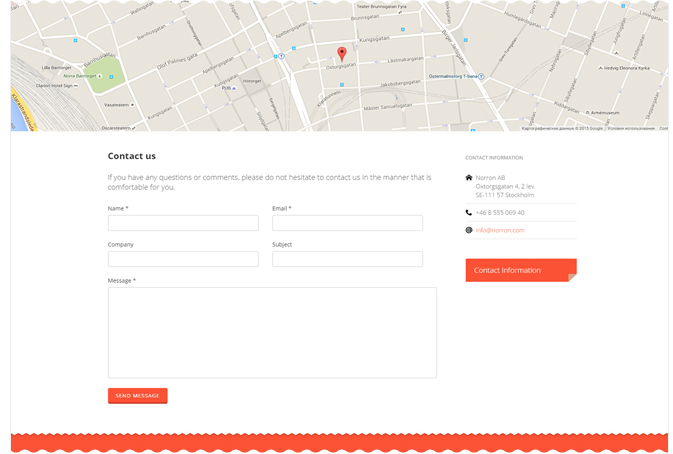Click the phone number +46 8 555 069 40
673x454 pixels.
500,213
